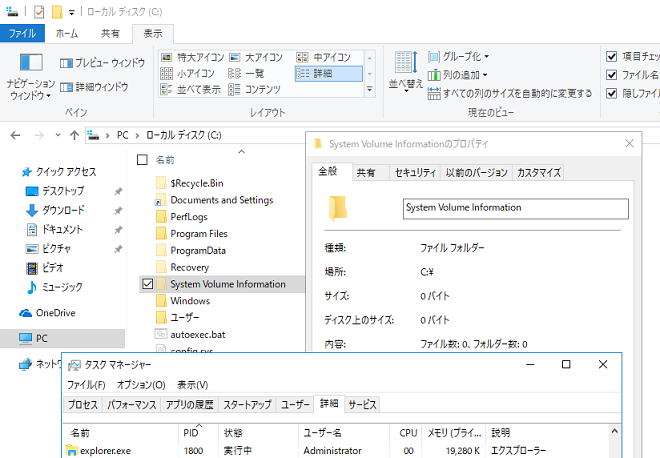Select OneDrive in navigation pane

pos(48,313)
